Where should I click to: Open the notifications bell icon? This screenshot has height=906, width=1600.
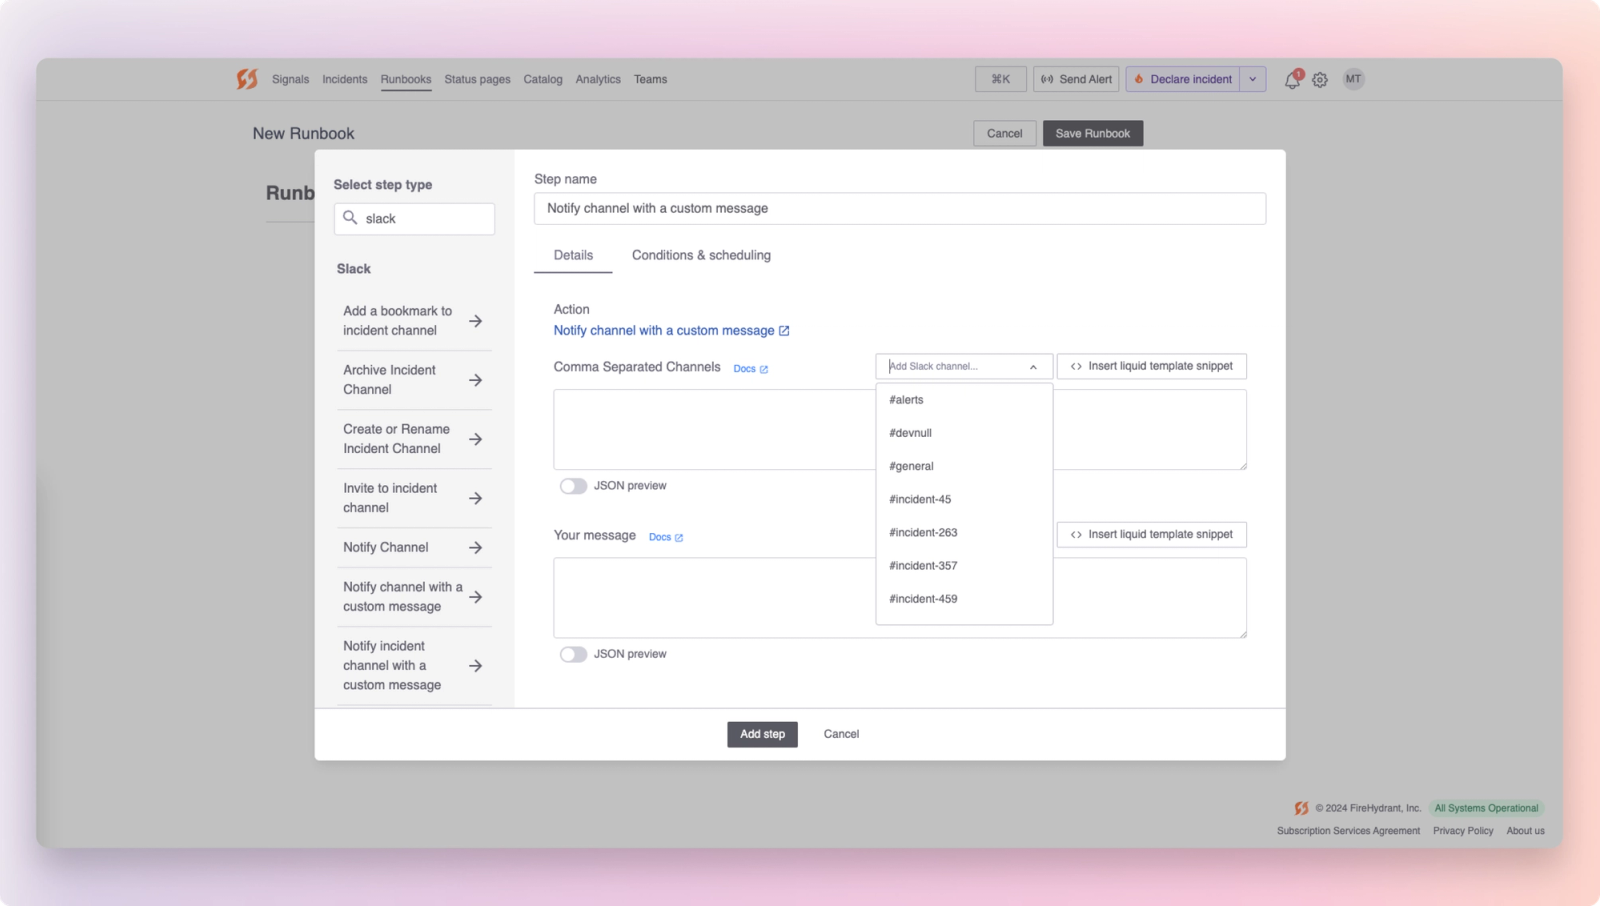pyautogui.click(x=1292, y=80)
